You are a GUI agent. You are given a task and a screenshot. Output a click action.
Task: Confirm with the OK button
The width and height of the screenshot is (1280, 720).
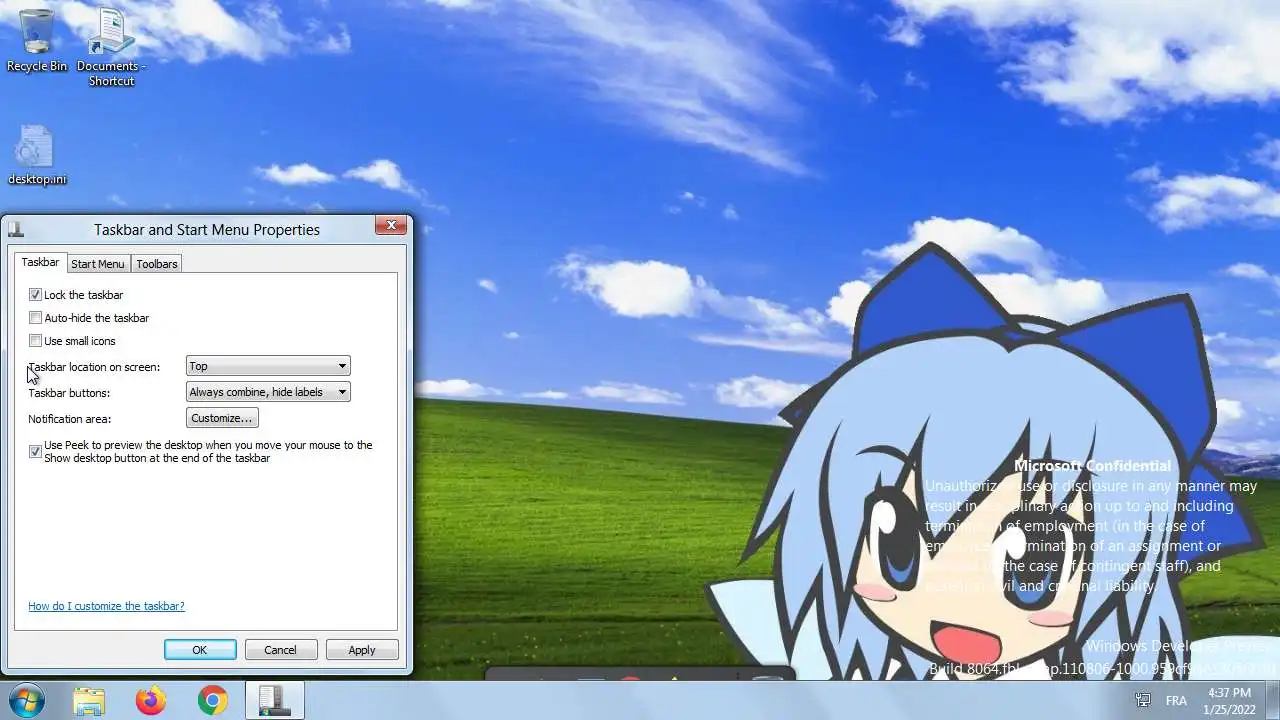[200, 650]
